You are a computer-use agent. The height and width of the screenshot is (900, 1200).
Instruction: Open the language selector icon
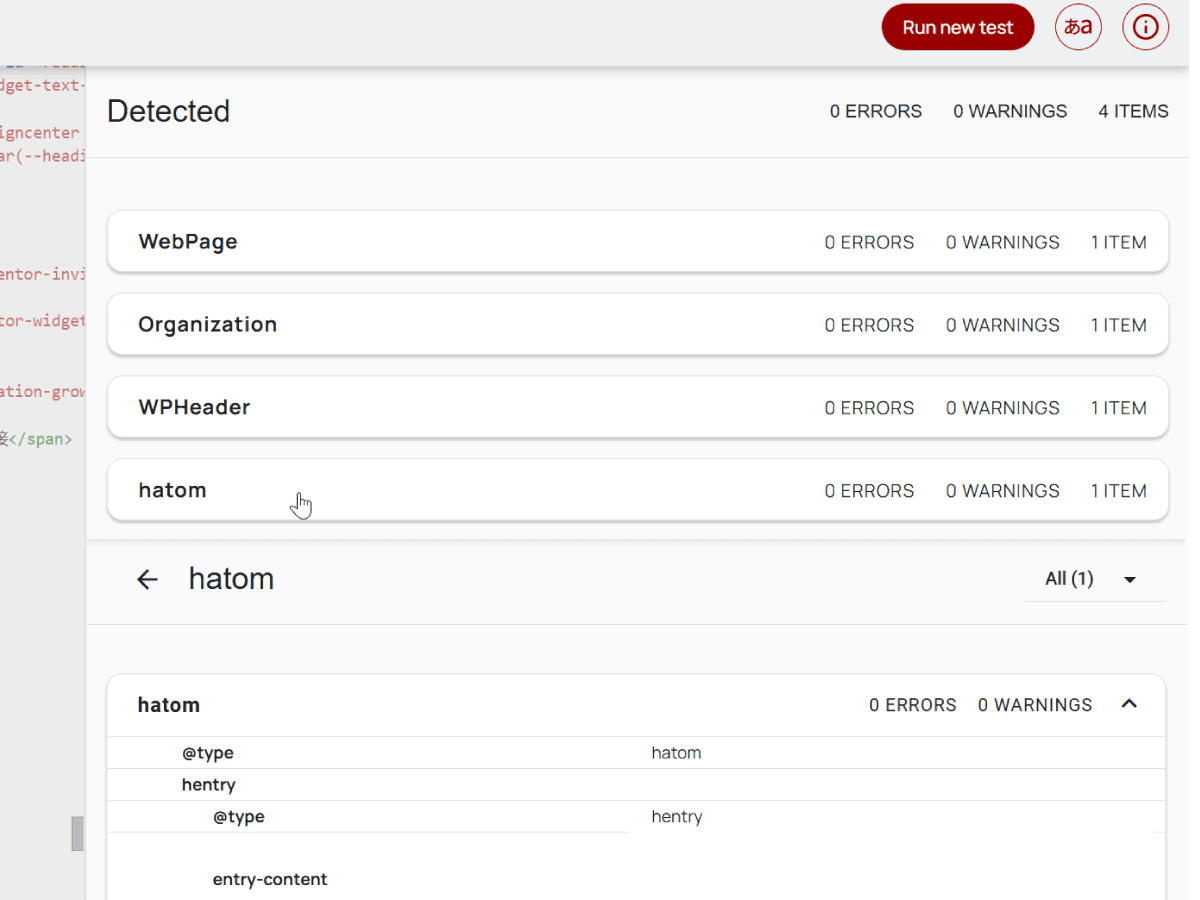1078,27
